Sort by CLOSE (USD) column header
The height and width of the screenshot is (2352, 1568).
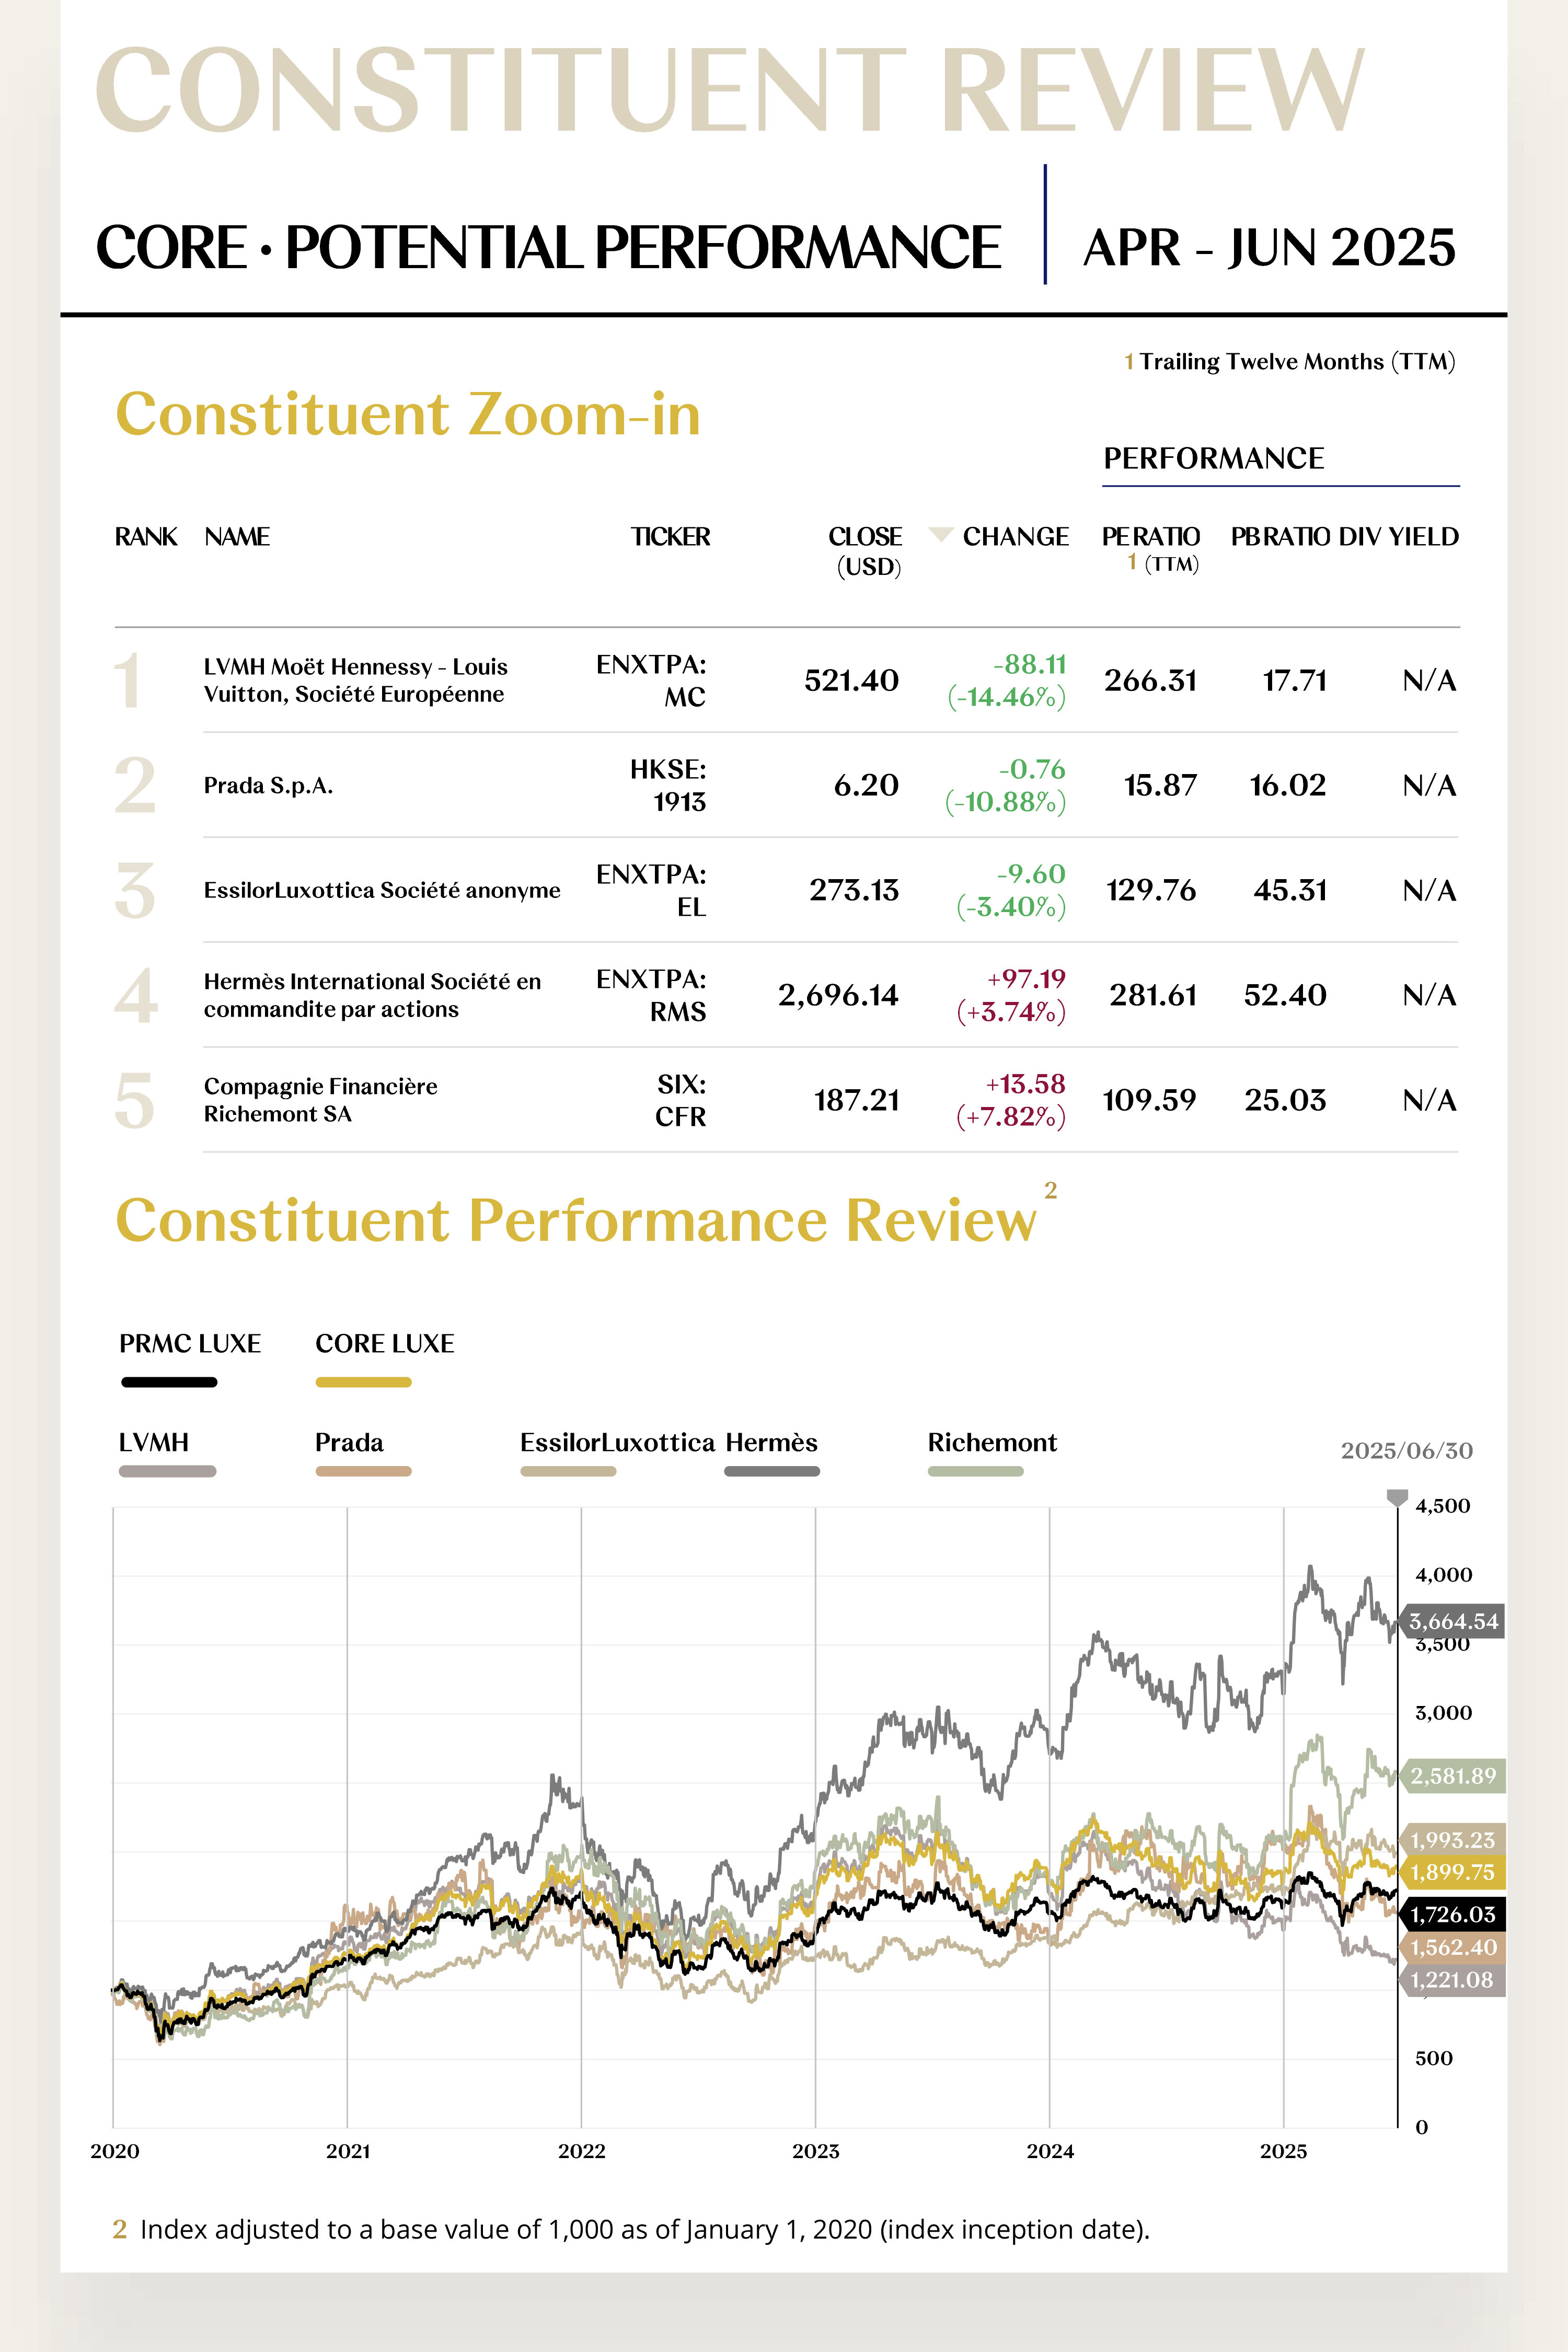(x=865, y=550)
